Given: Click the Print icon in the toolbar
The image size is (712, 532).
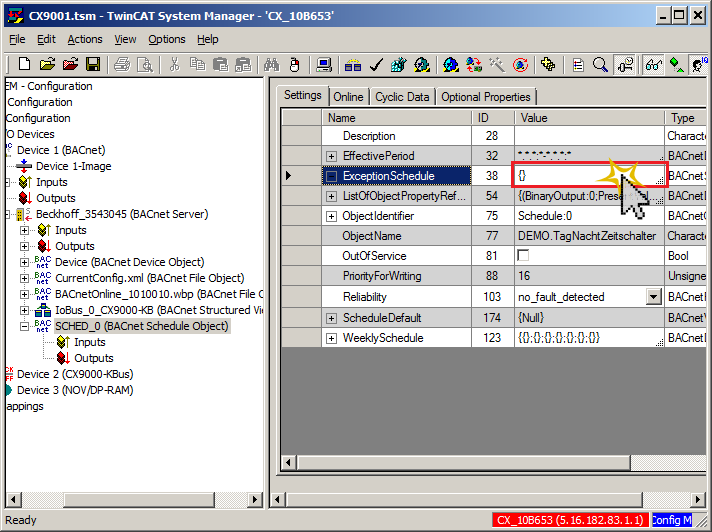Looking at the screenshot, I should coord(122,65).
